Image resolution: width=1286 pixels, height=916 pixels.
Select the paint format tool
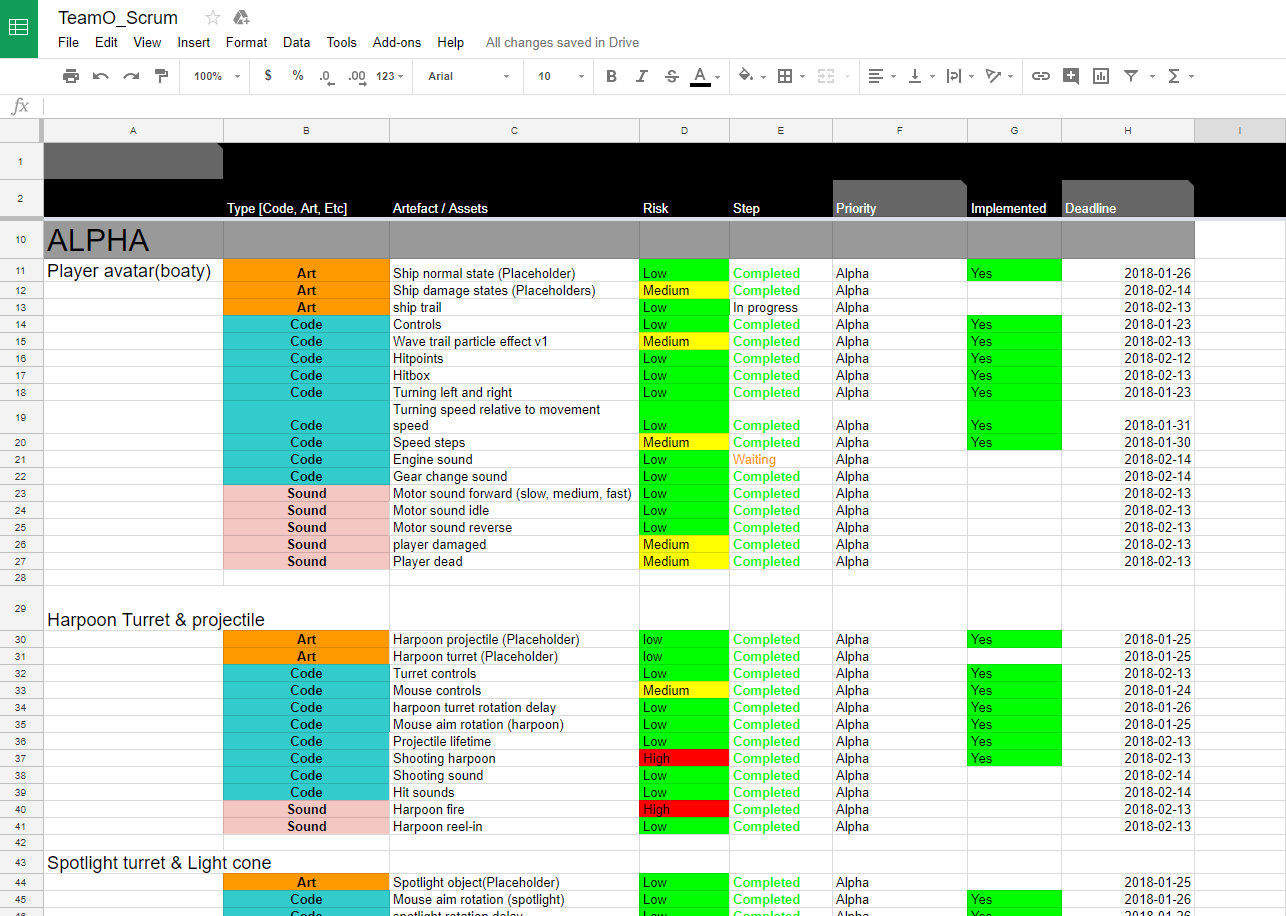click(x=161, y=76)
